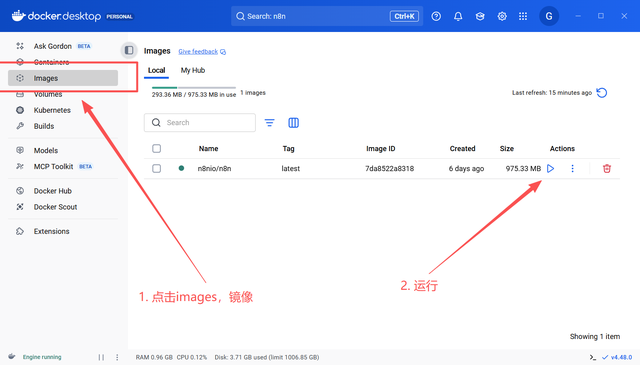
Task: Sort by Size column header
Action: (x=507, y=149)
